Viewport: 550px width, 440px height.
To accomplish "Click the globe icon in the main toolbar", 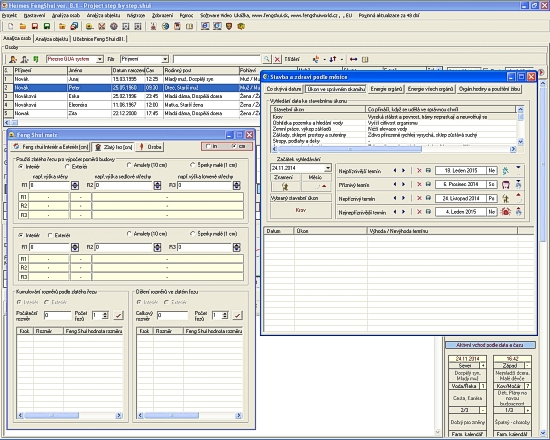I will coord(165,26).
